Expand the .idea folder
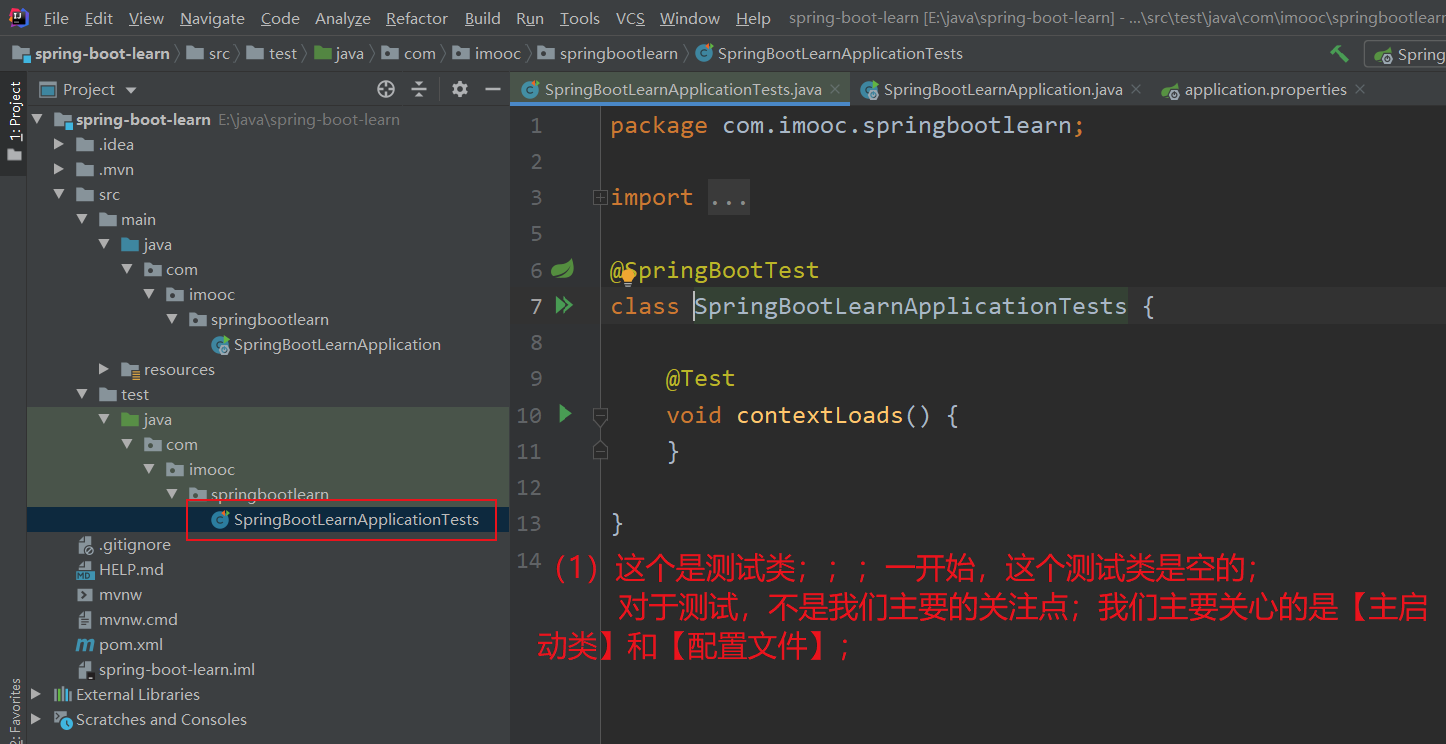The image size is (1446, 744). click(x=59, y=143)
